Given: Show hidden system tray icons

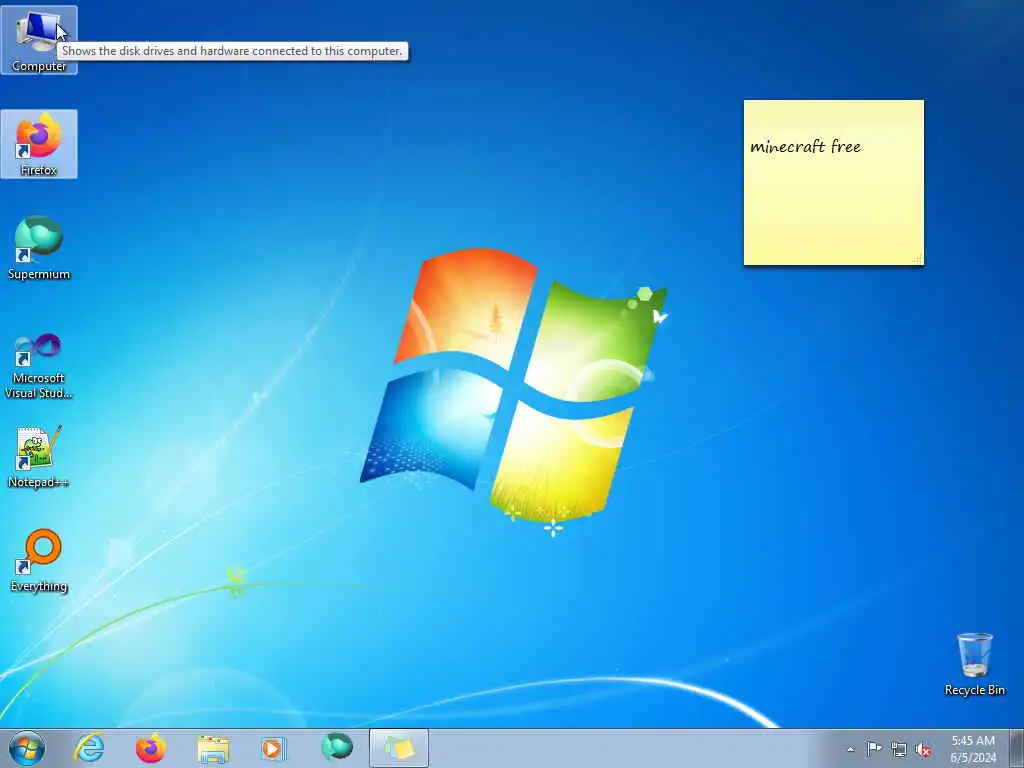Looking at the screenshot, I should 850,749.
